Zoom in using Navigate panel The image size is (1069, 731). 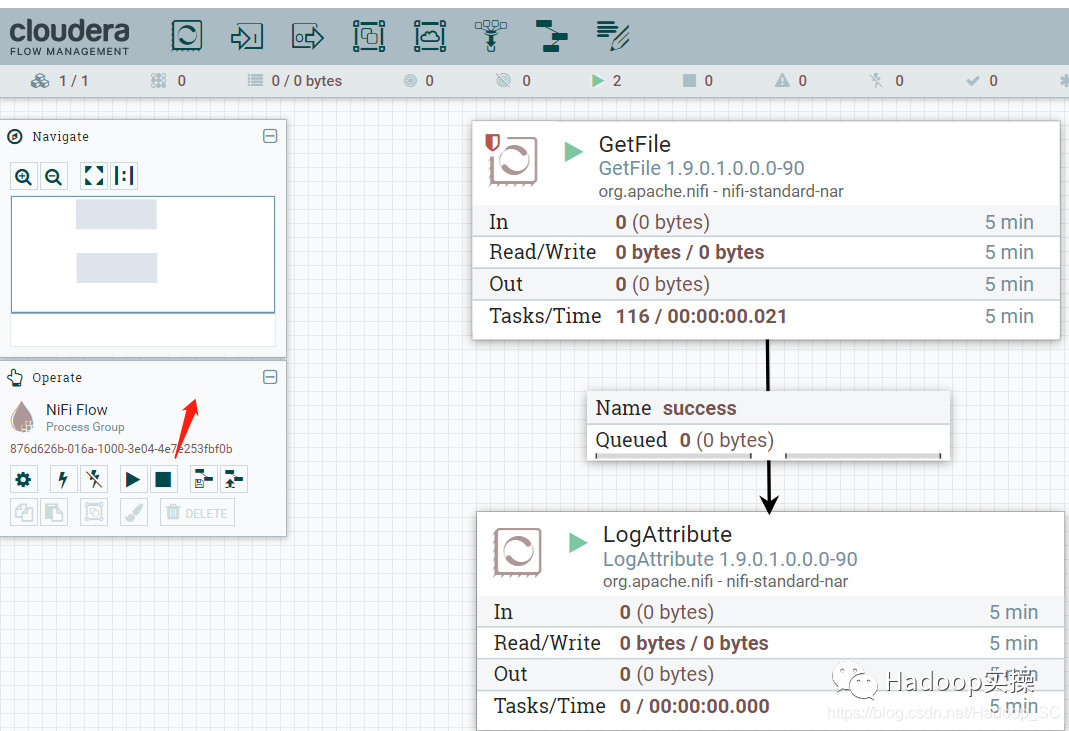(x=23, y=177)
